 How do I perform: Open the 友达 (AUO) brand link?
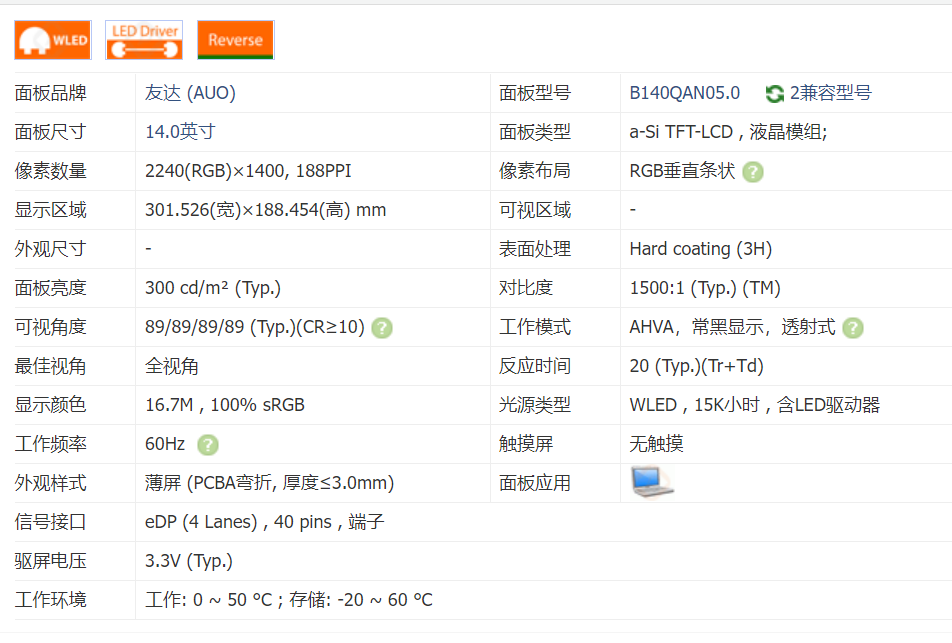click(x=190, y=93)
